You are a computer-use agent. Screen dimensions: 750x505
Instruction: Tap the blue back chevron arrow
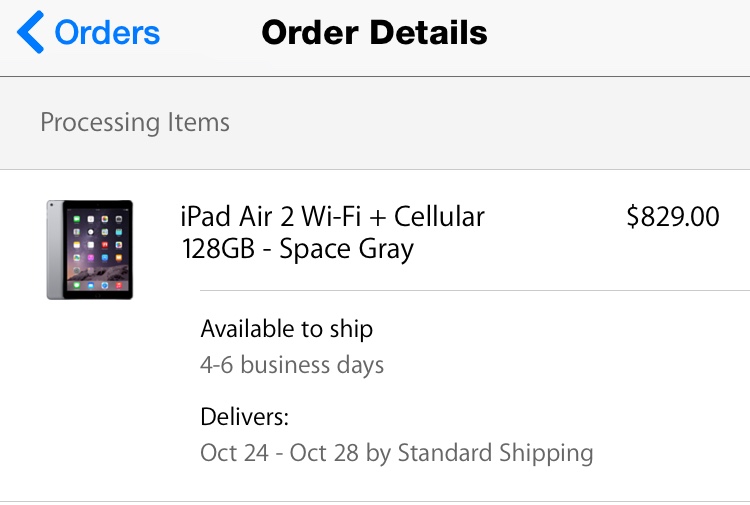[x=30, y=32]
